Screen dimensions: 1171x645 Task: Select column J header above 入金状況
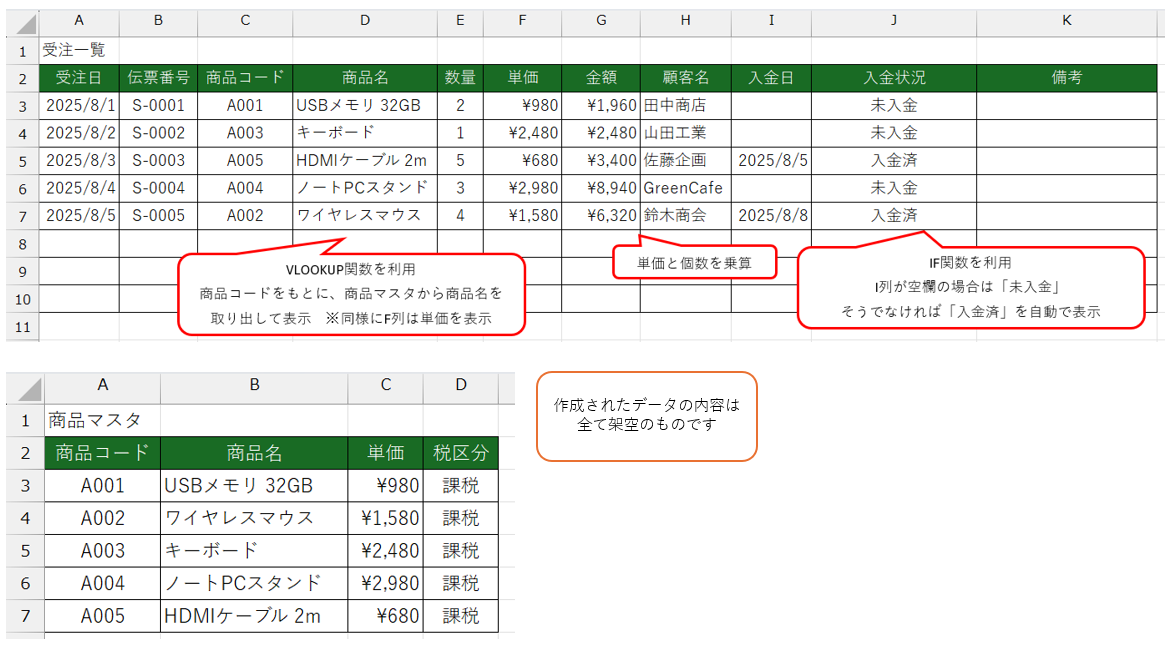click(x=893, y=22)
